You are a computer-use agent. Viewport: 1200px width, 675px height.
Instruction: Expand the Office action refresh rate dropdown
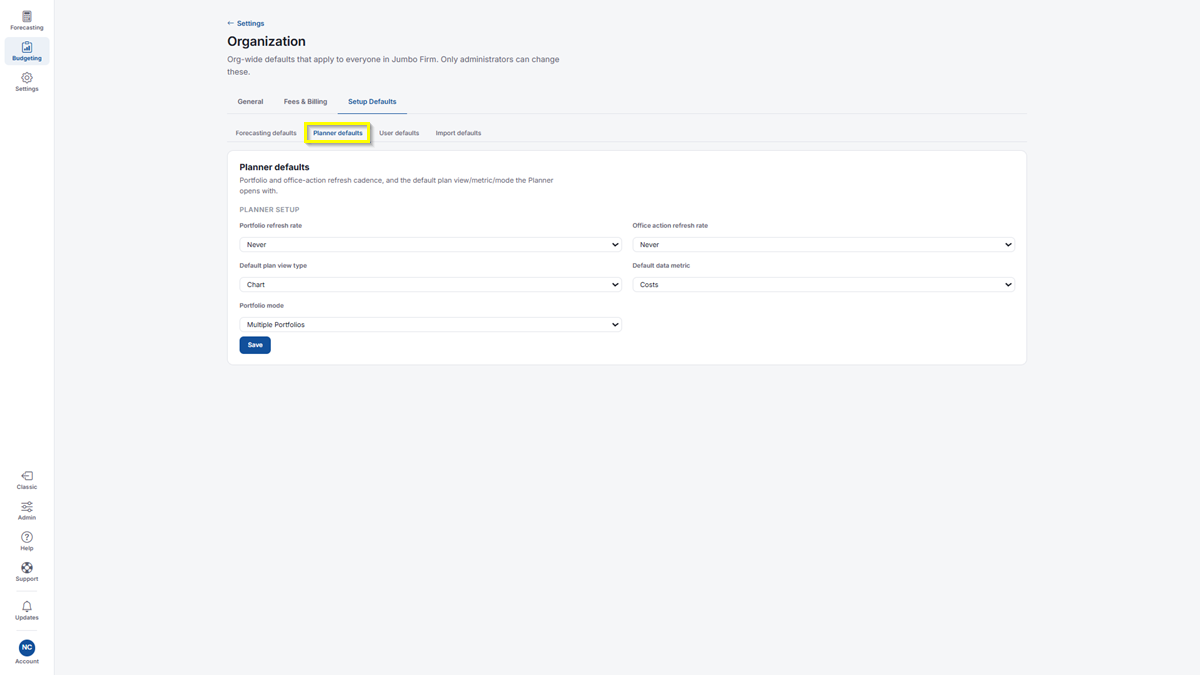click(823, 244)
